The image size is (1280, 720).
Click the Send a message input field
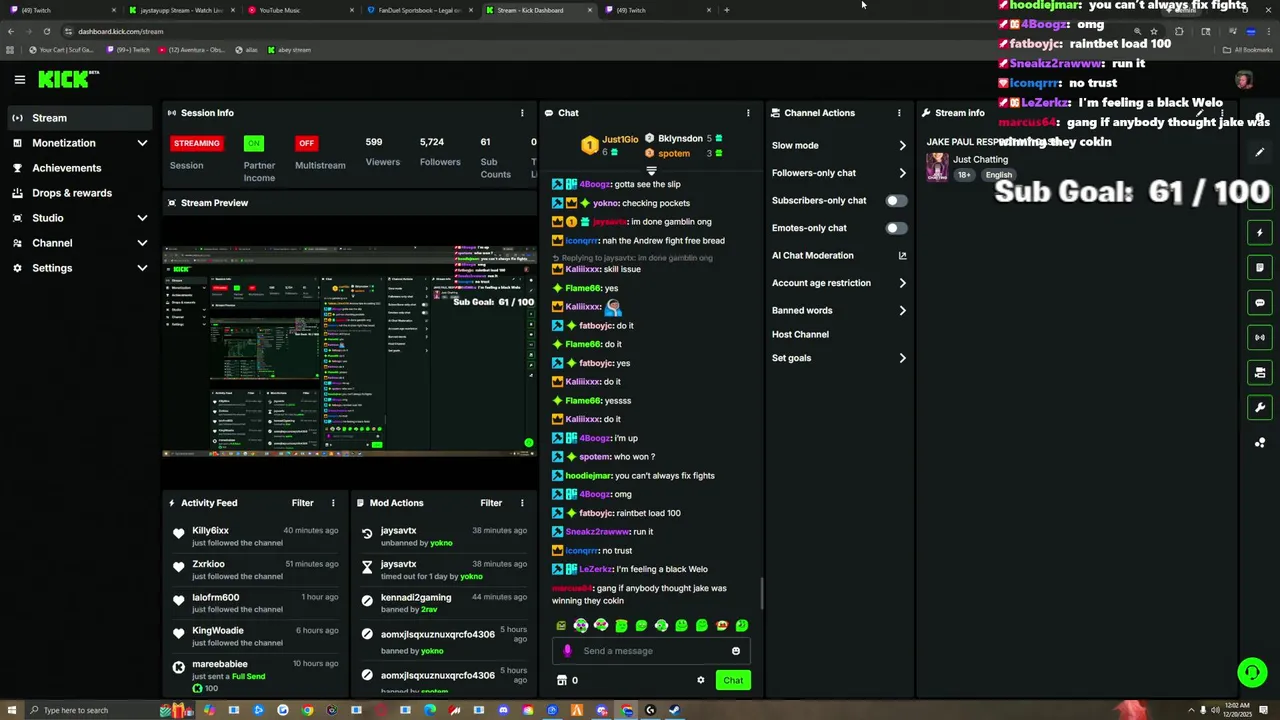click(651, 651)
